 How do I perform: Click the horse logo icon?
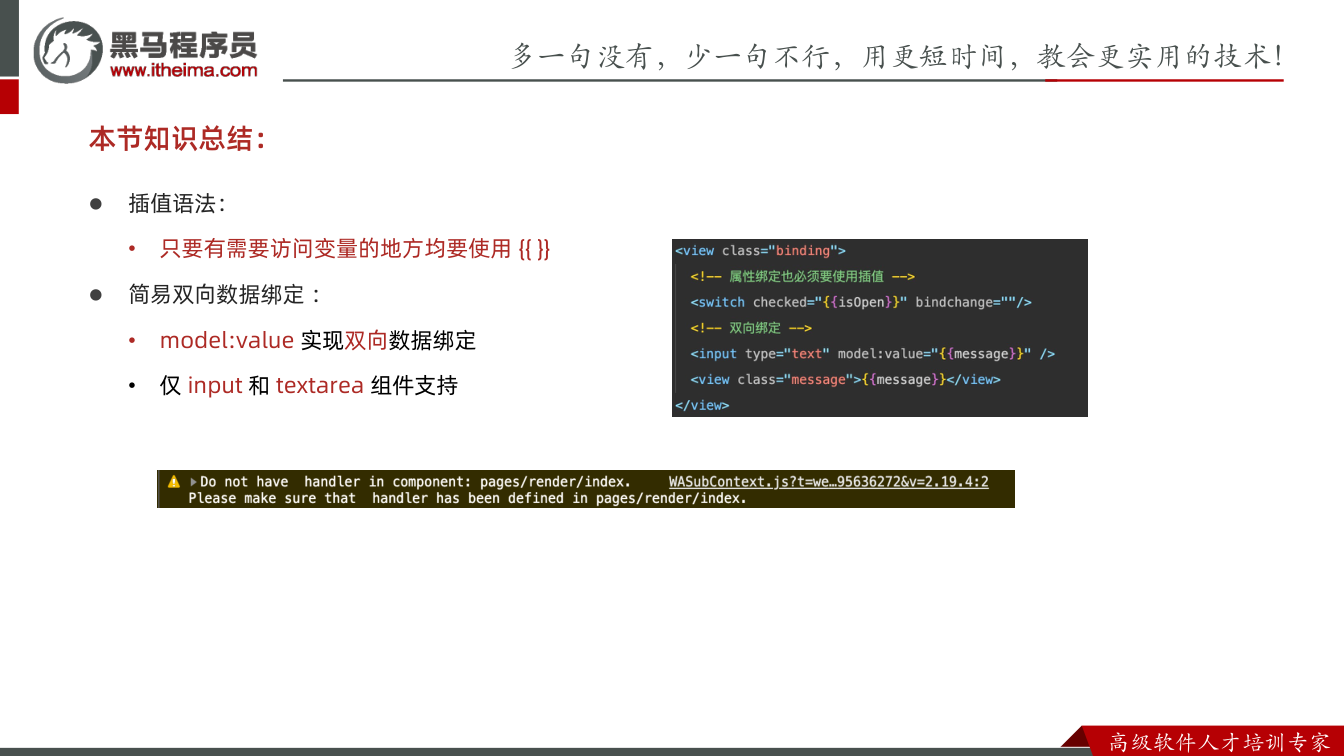67,51
